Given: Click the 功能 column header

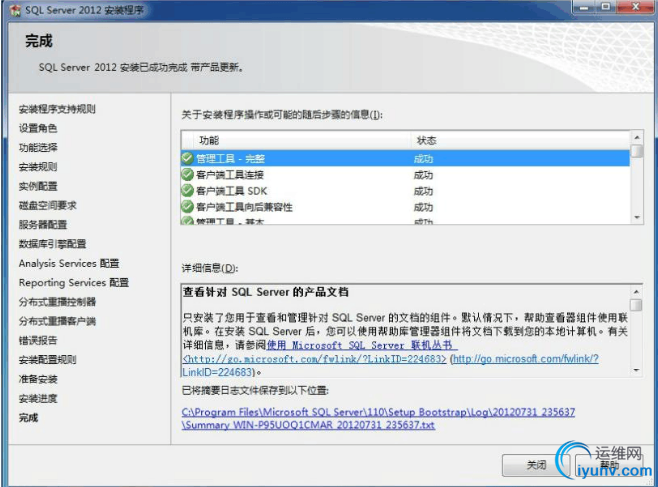Looking at the screenshot, I should pyautogui.click(x=302, y=140).
